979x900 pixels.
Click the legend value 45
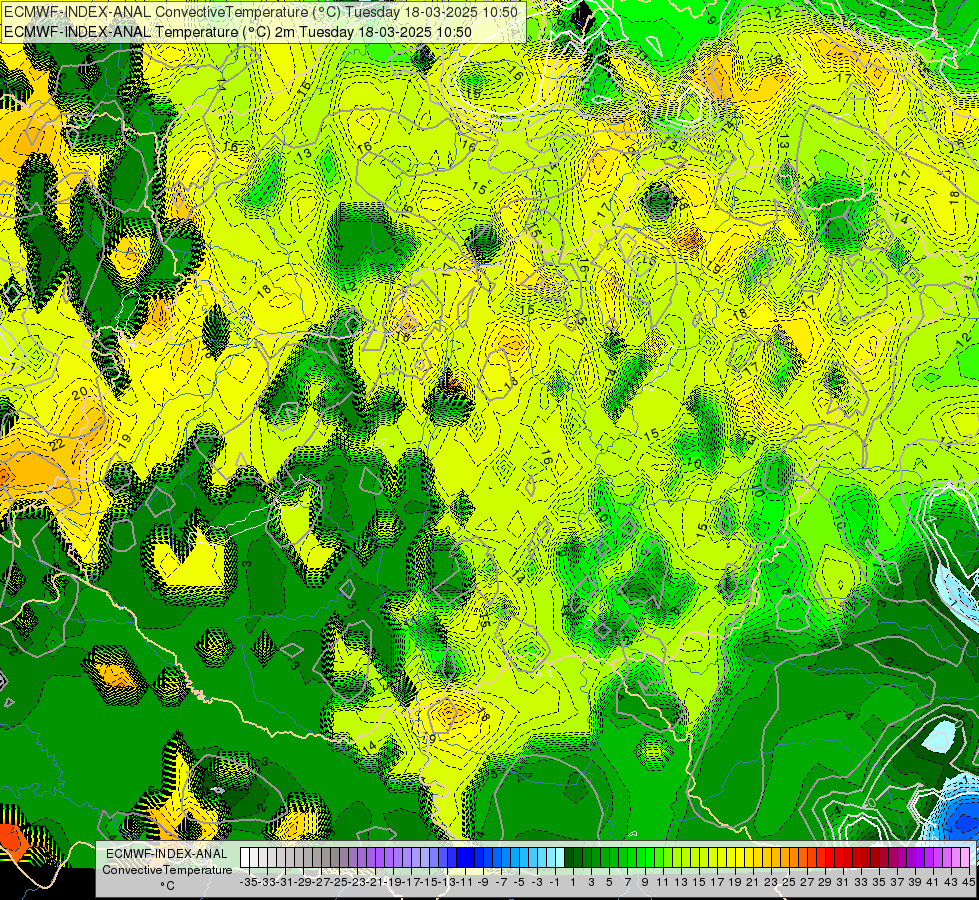point(968,882)
